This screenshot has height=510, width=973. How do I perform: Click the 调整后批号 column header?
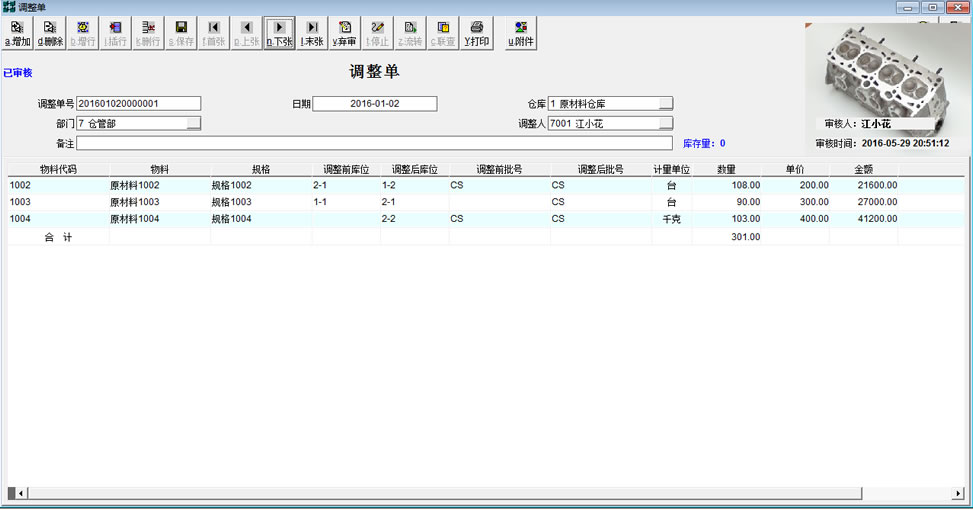coord(601,169)
